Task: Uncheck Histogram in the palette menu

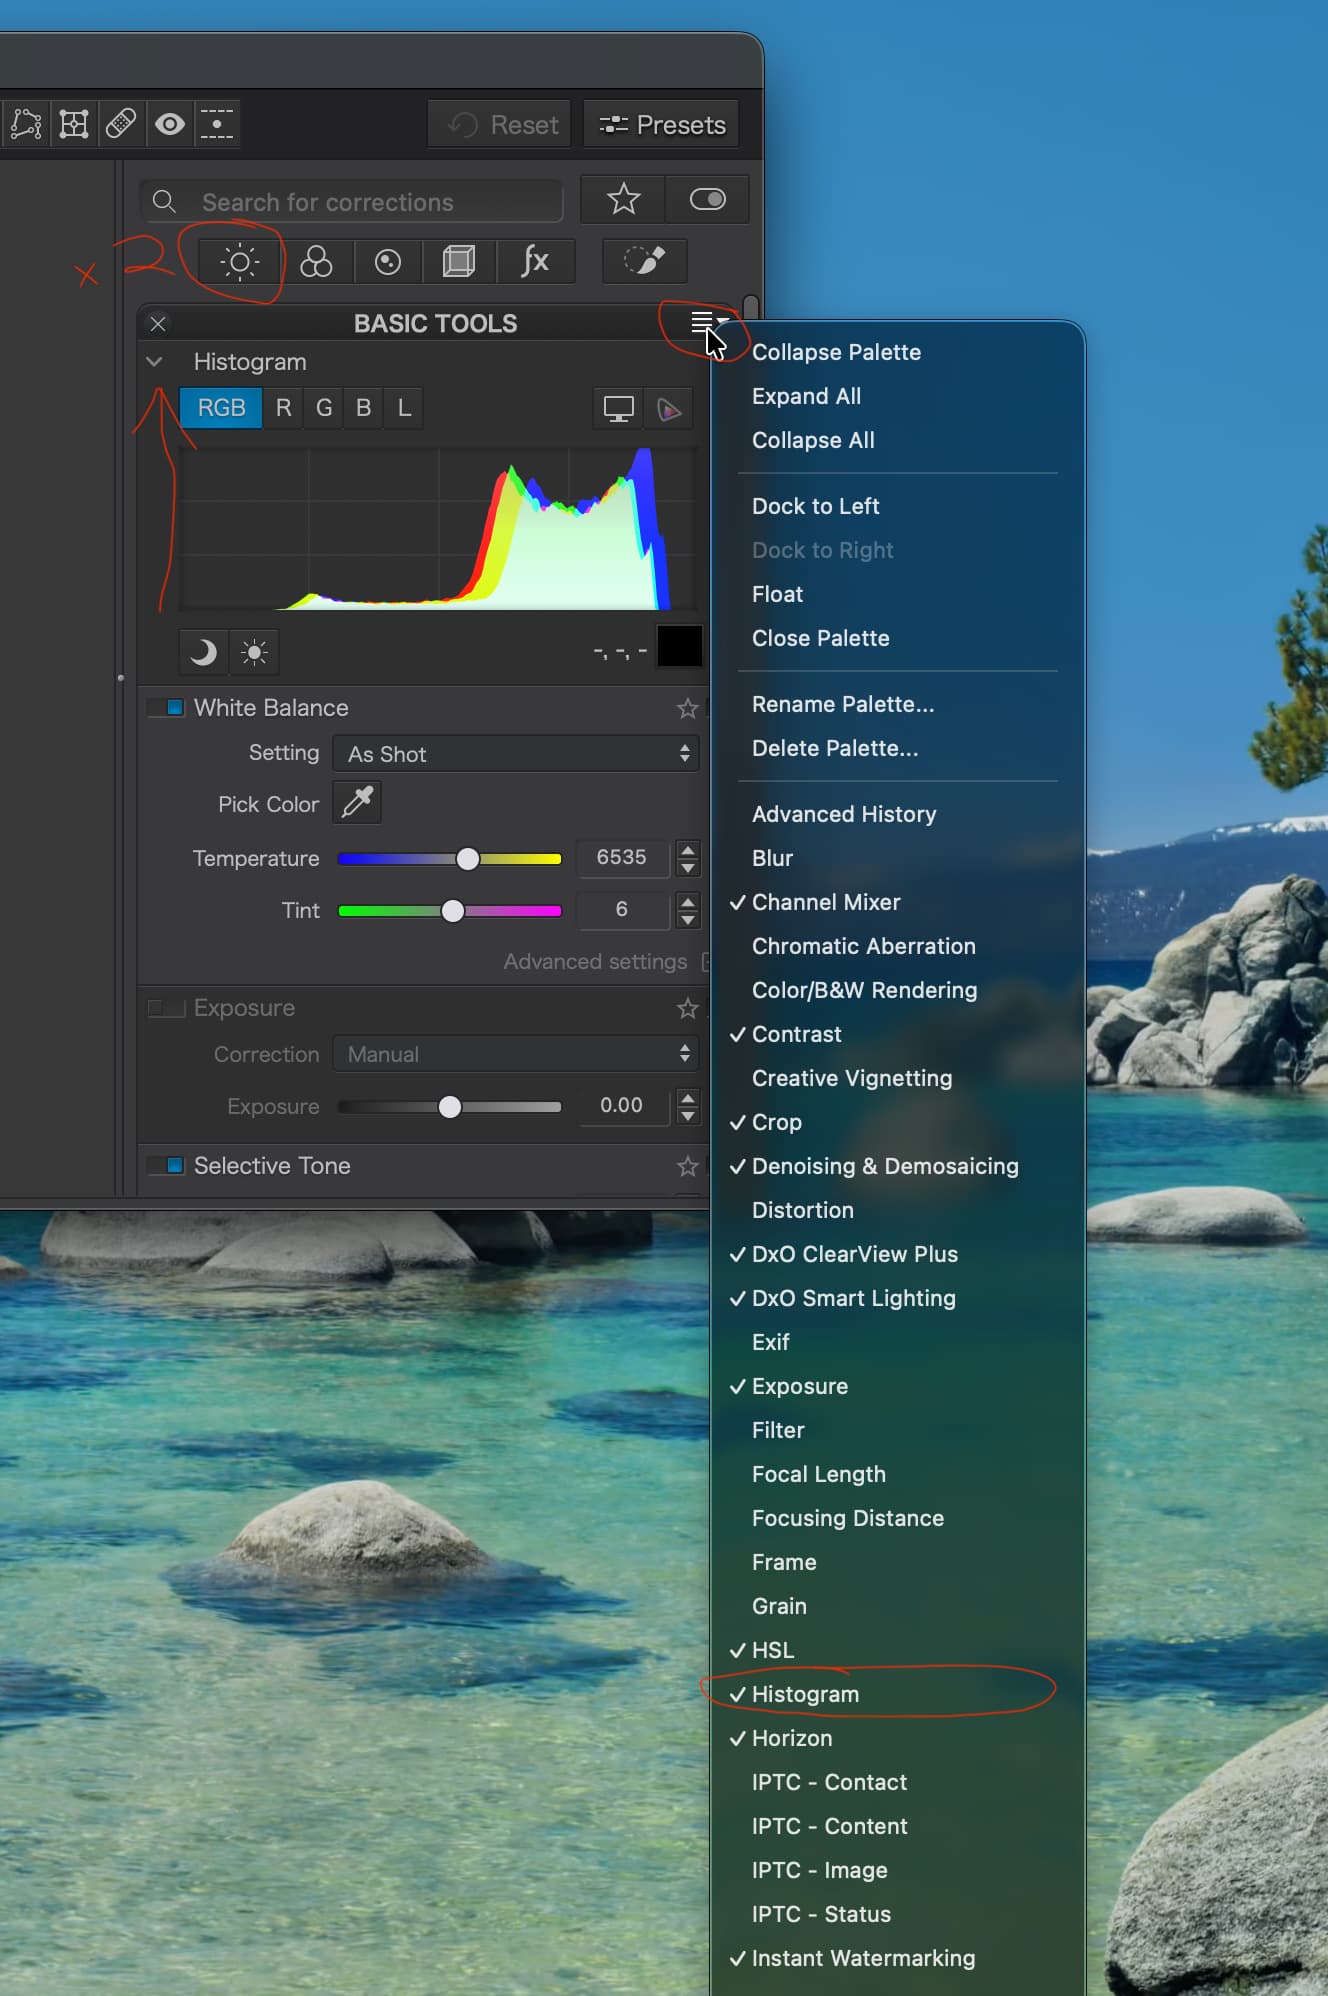Action: click(x=805, y=1694)
